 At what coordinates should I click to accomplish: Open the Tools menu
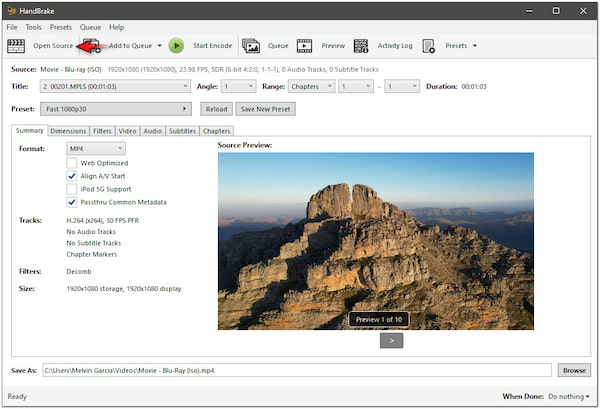pos(34,27)
